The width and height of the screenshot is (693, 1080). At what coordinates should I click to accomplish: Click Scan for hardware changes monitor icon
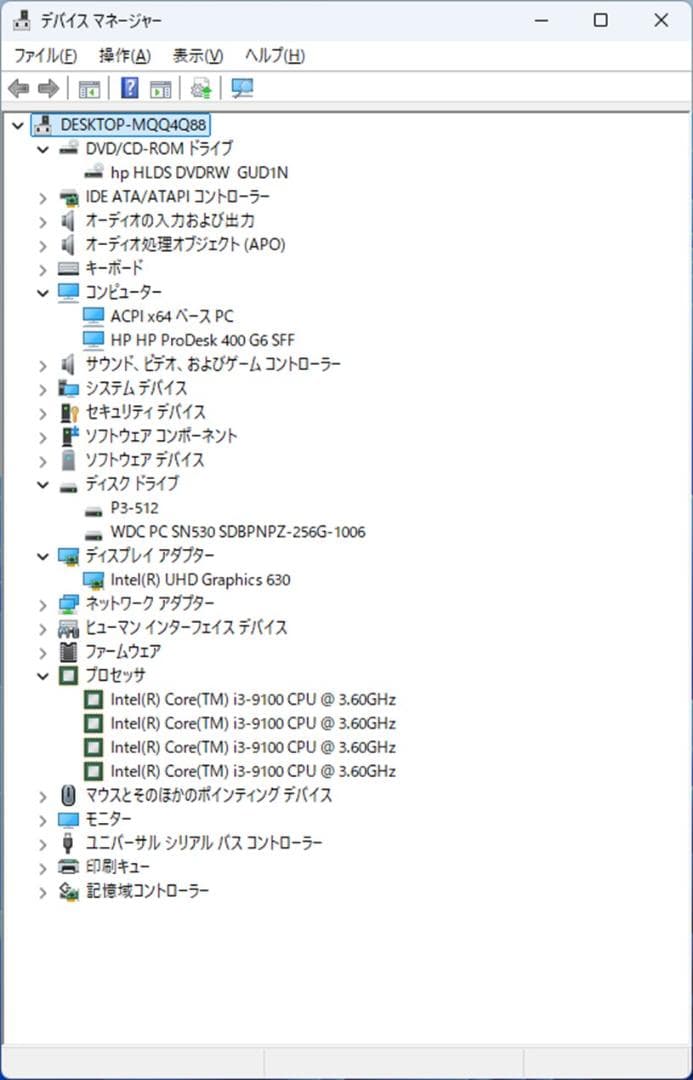[242, 88]
